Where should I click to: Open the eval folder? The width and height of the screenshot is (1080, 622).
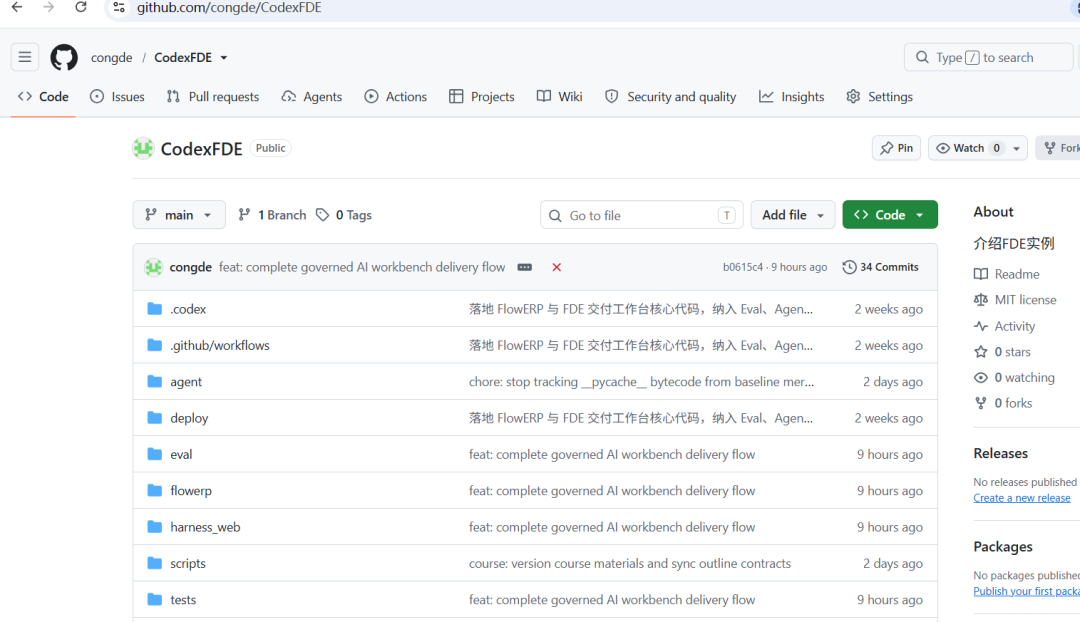(181, 455)
